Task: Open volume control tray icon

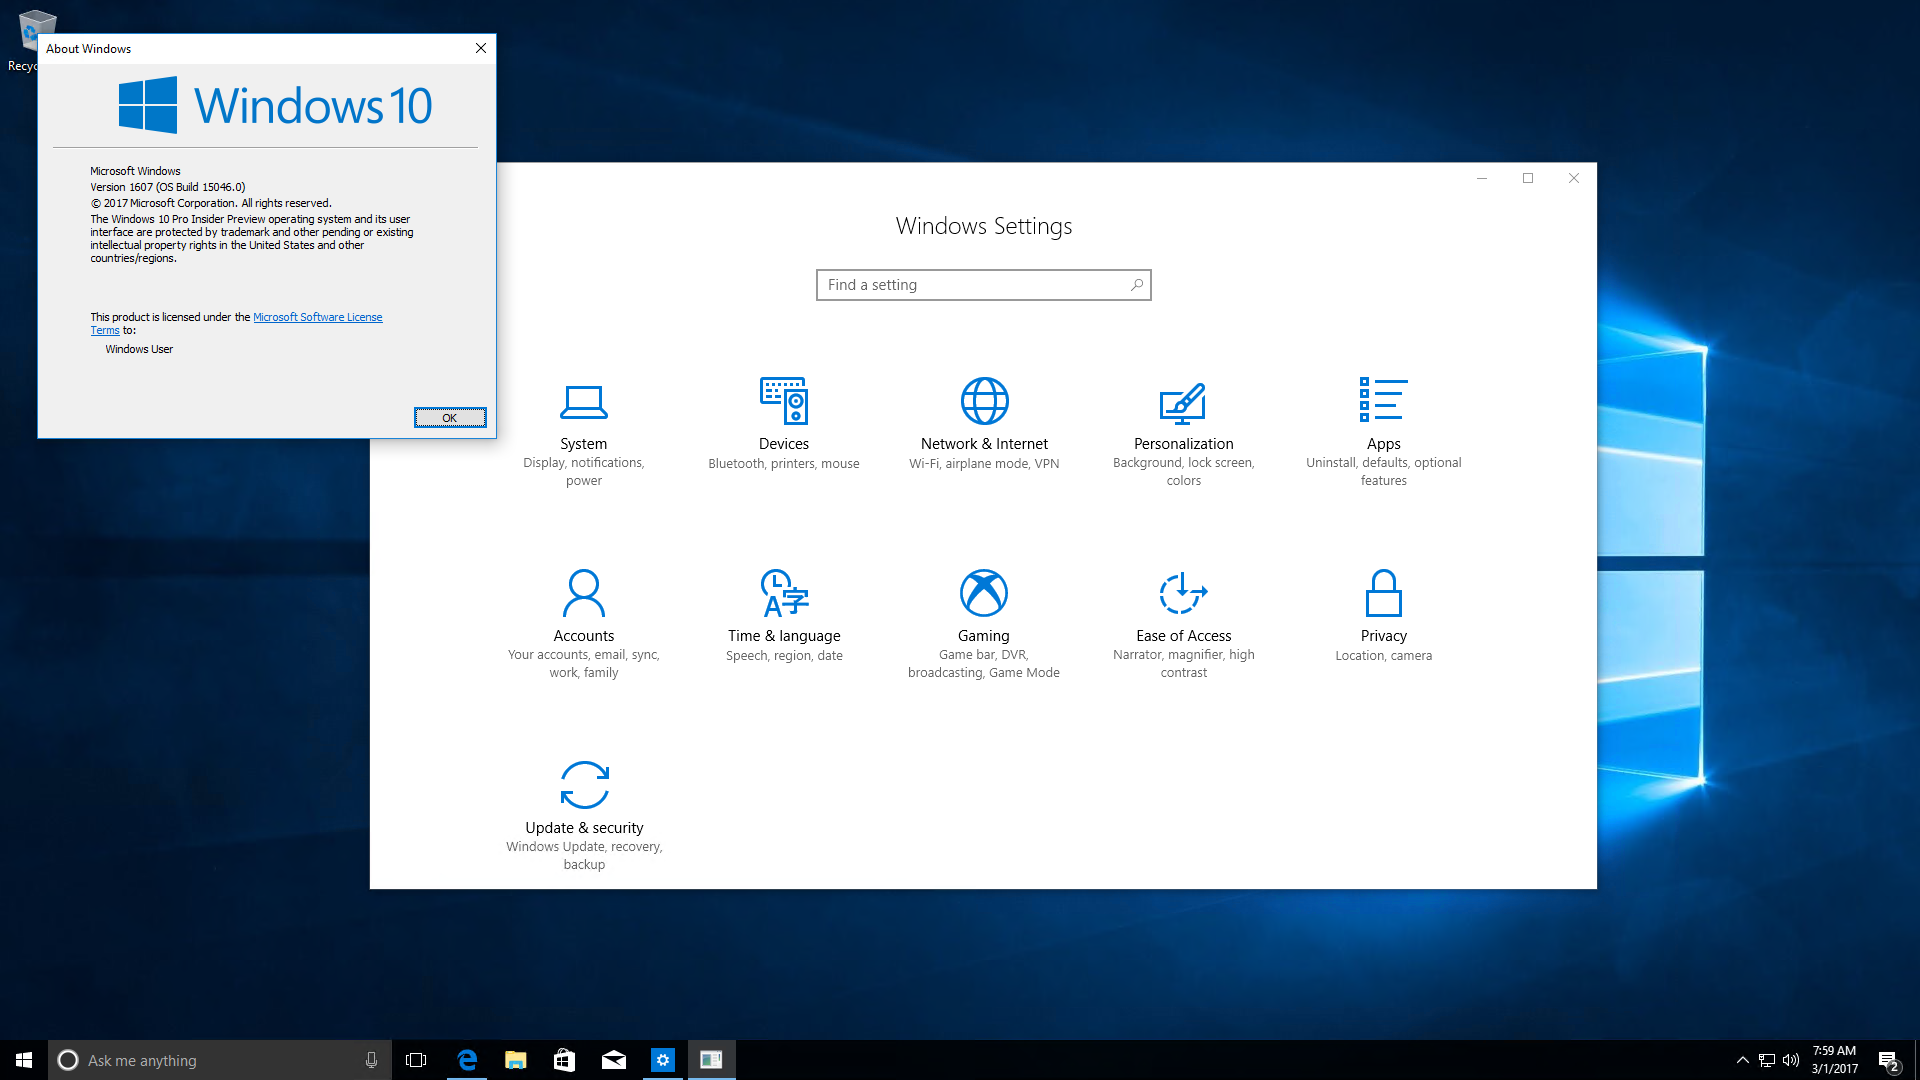Action: pos(1791,1060)
